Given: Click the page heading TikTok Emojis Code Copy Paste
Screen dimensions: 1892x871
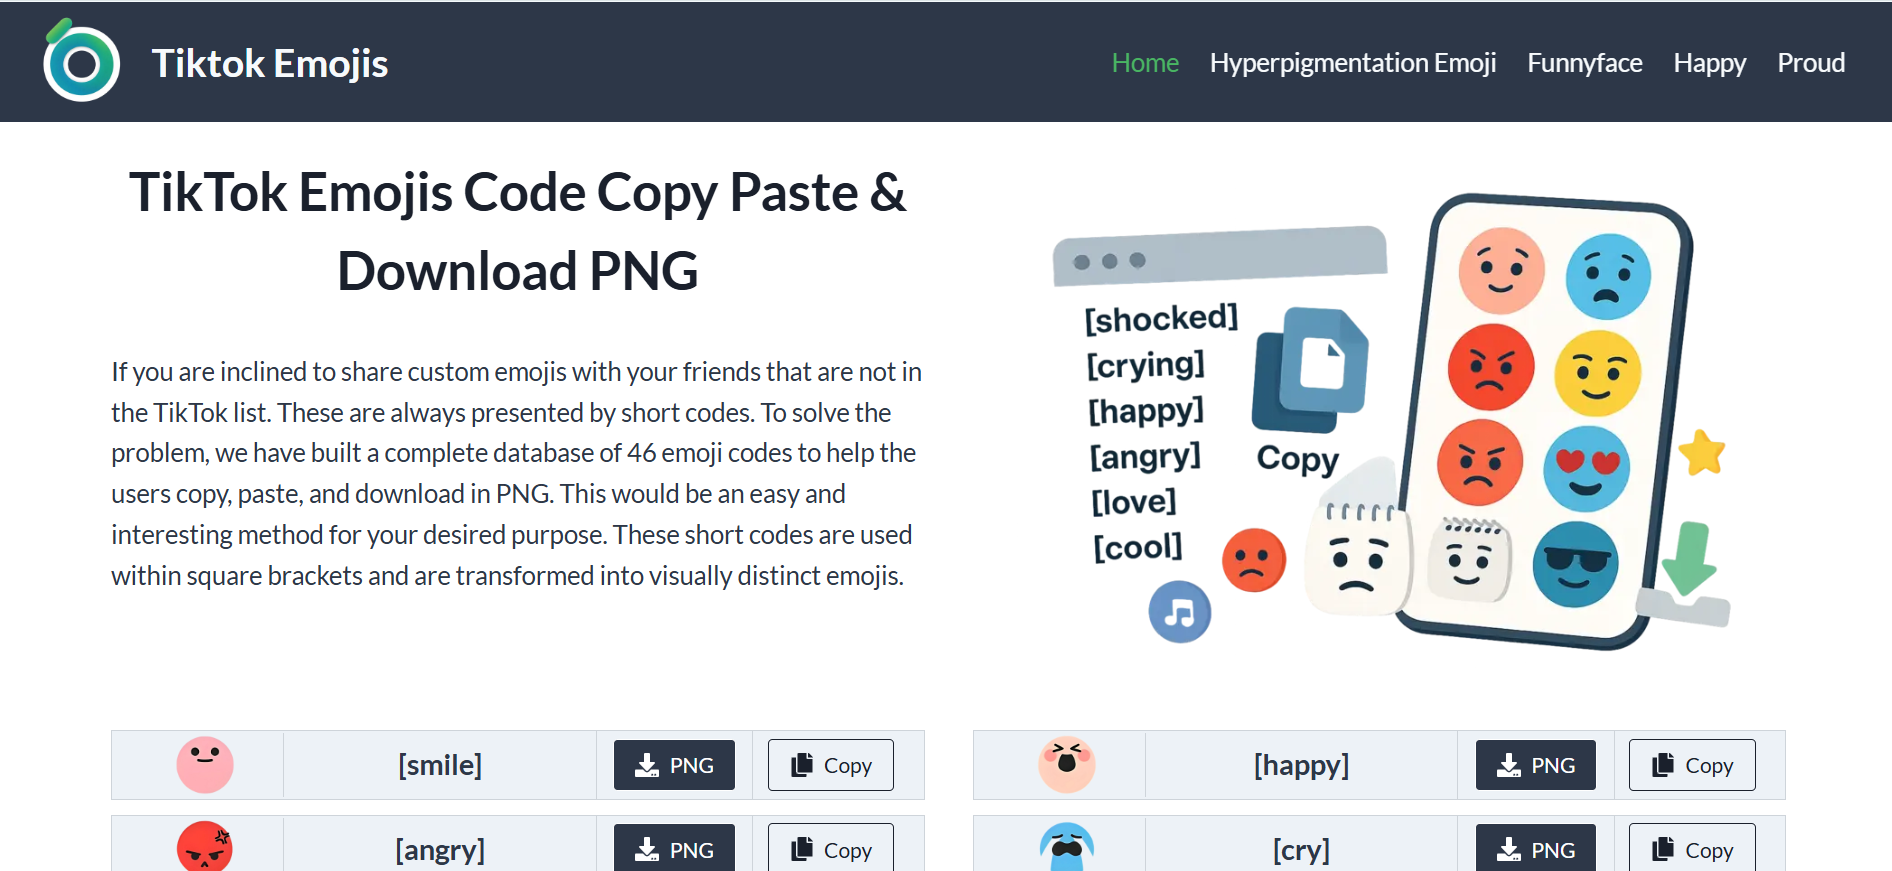Looking at the screenshot, I should coord(517,231).
